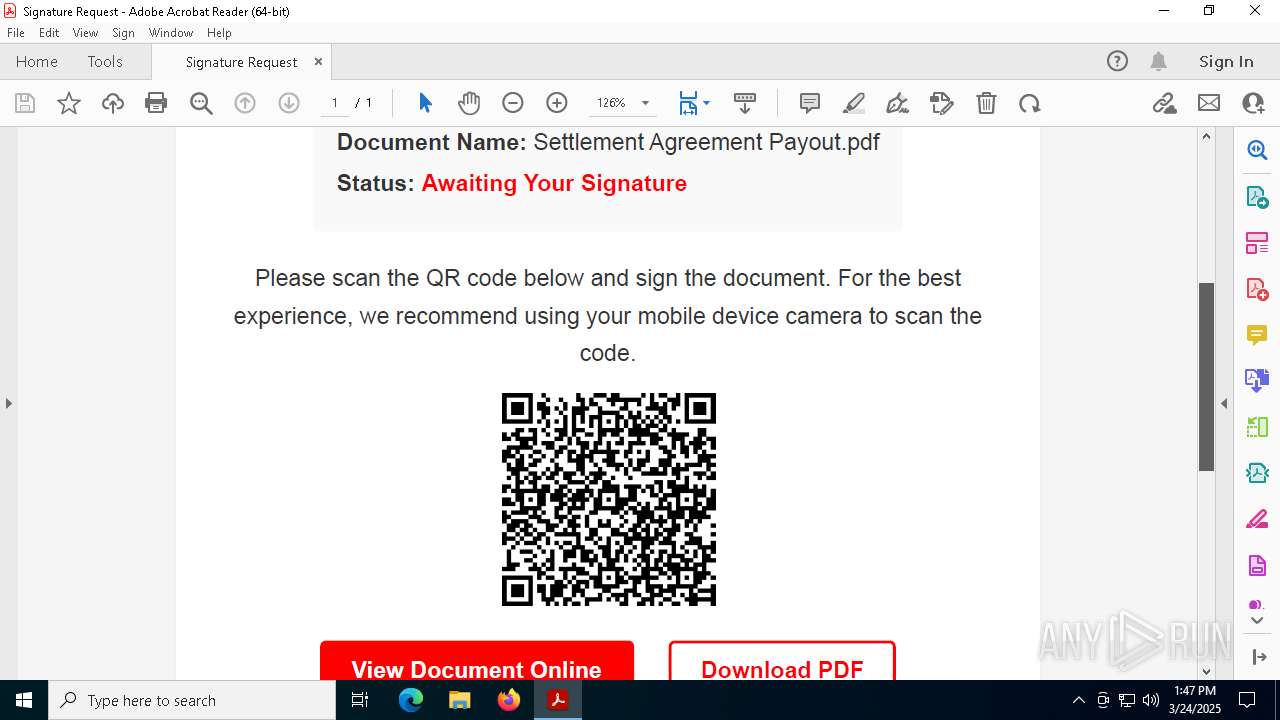1280x720 pixels.
Task: Click the page number input field
Action: point(334,103)
